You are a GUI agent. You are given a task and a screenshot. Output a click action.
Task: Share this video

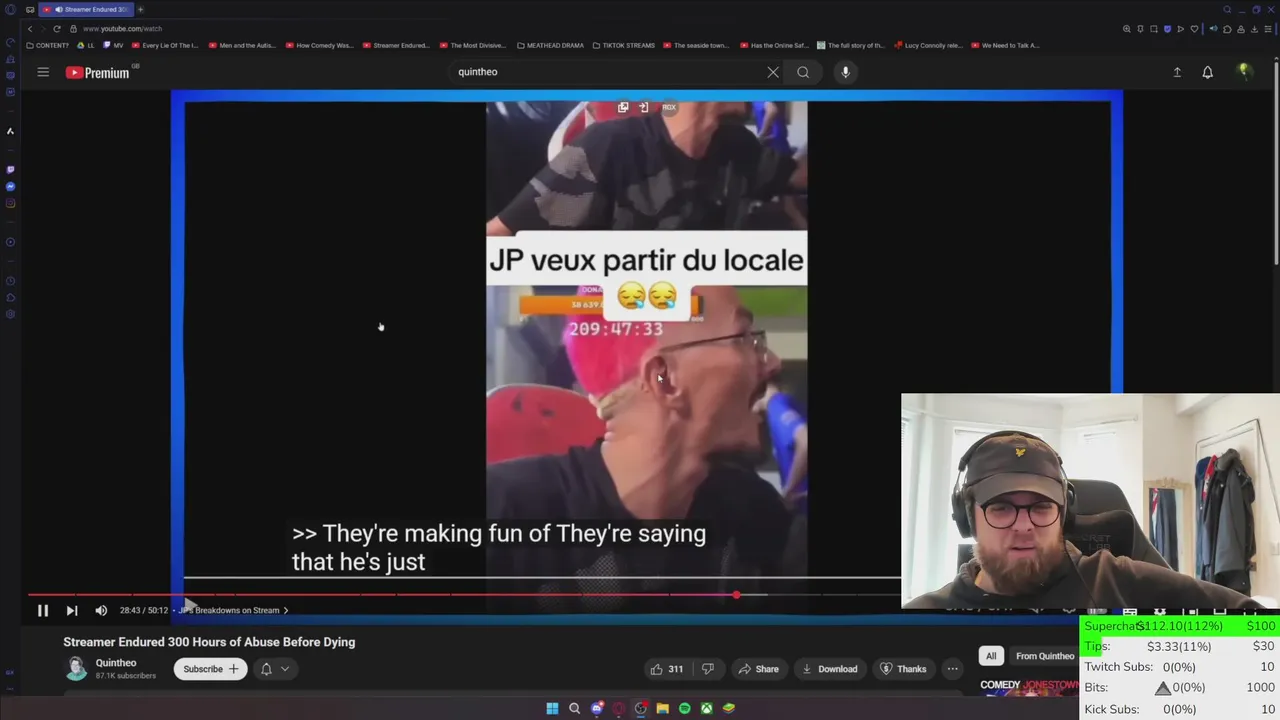758,669
